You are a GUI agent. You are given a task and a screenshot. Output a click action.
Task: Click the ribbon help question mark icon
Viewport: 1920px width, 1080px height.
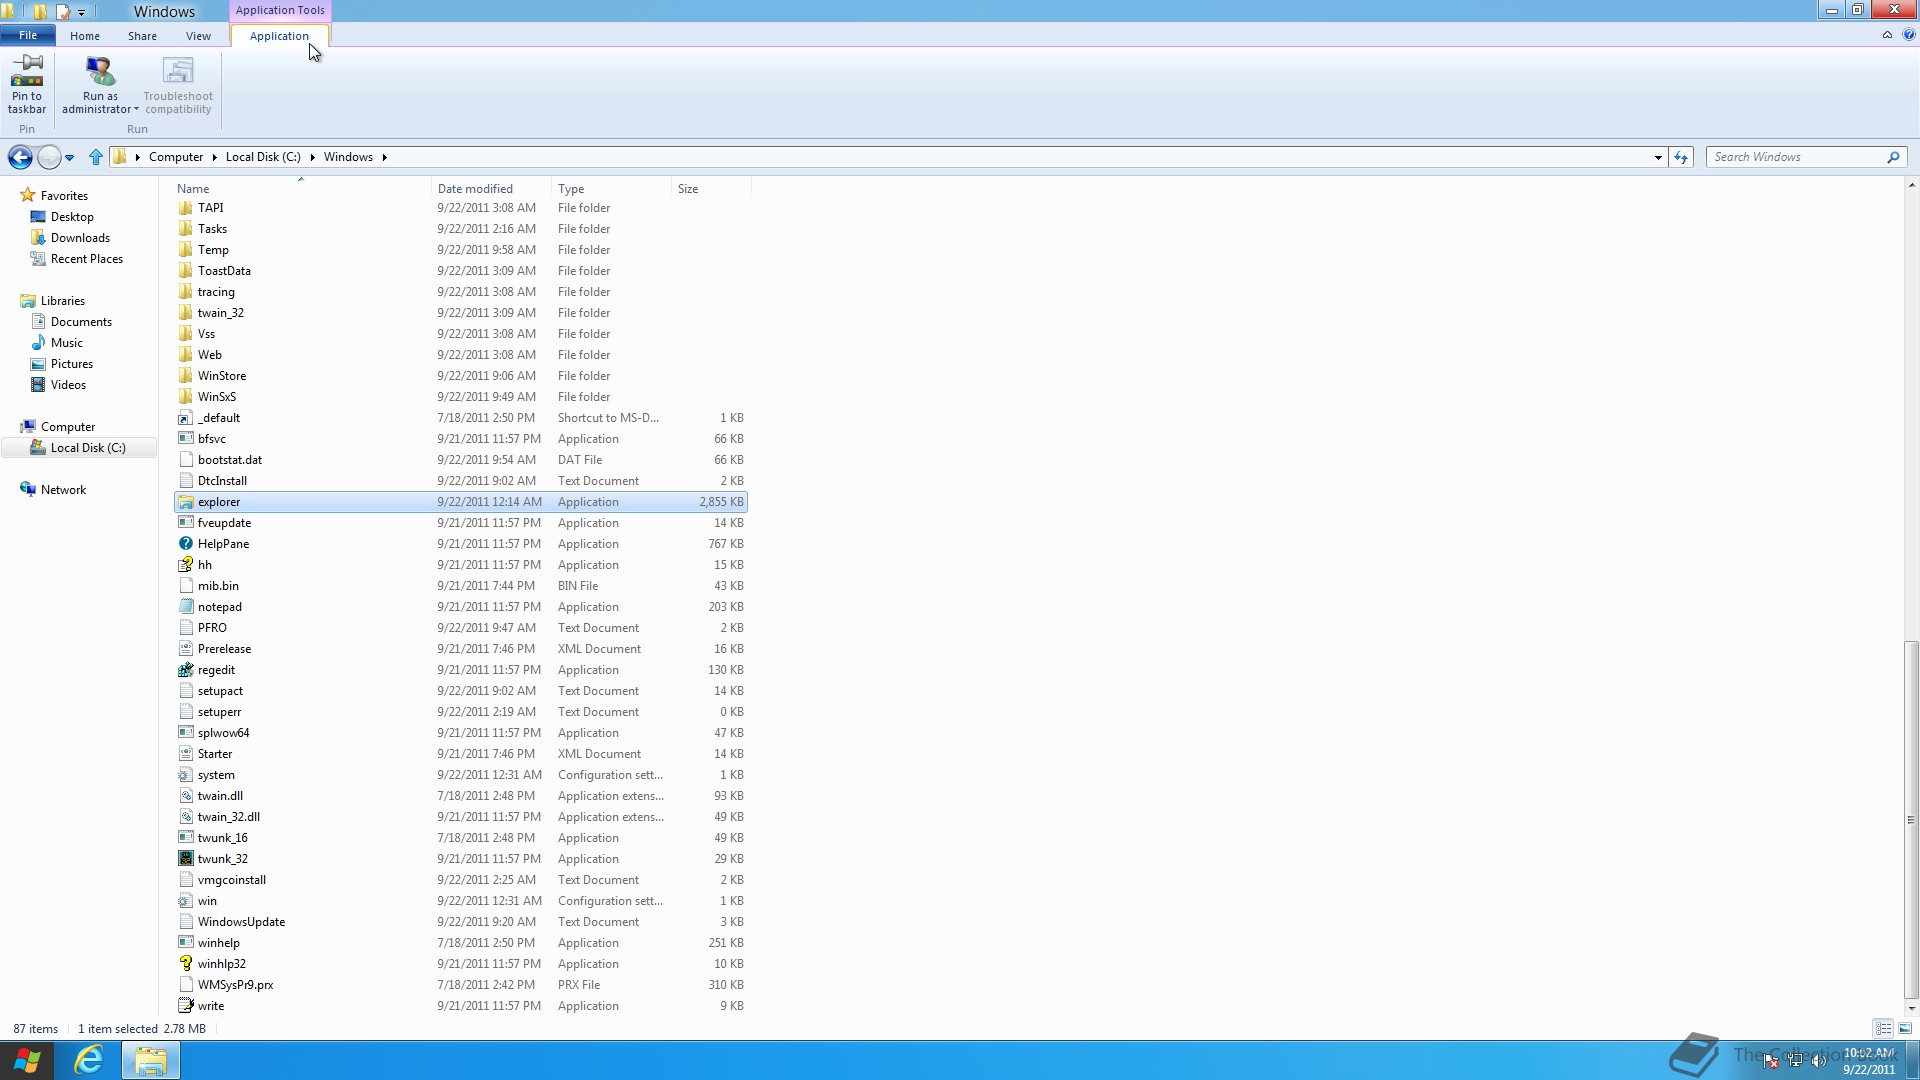(1908, 35)
